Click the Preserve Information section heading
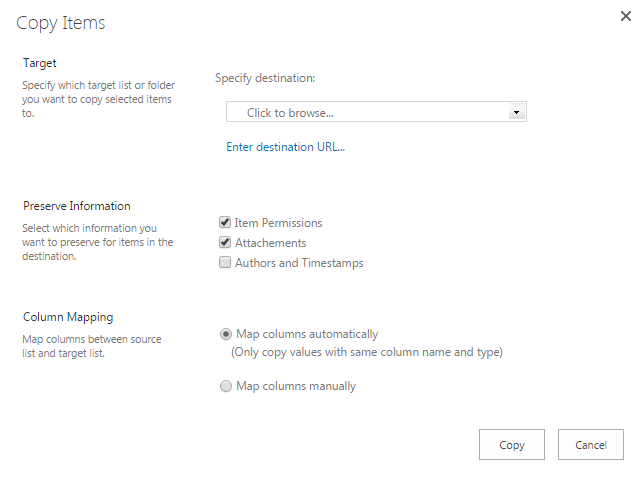Viewport: 641px width, 486px height. (x=76, y=206)
